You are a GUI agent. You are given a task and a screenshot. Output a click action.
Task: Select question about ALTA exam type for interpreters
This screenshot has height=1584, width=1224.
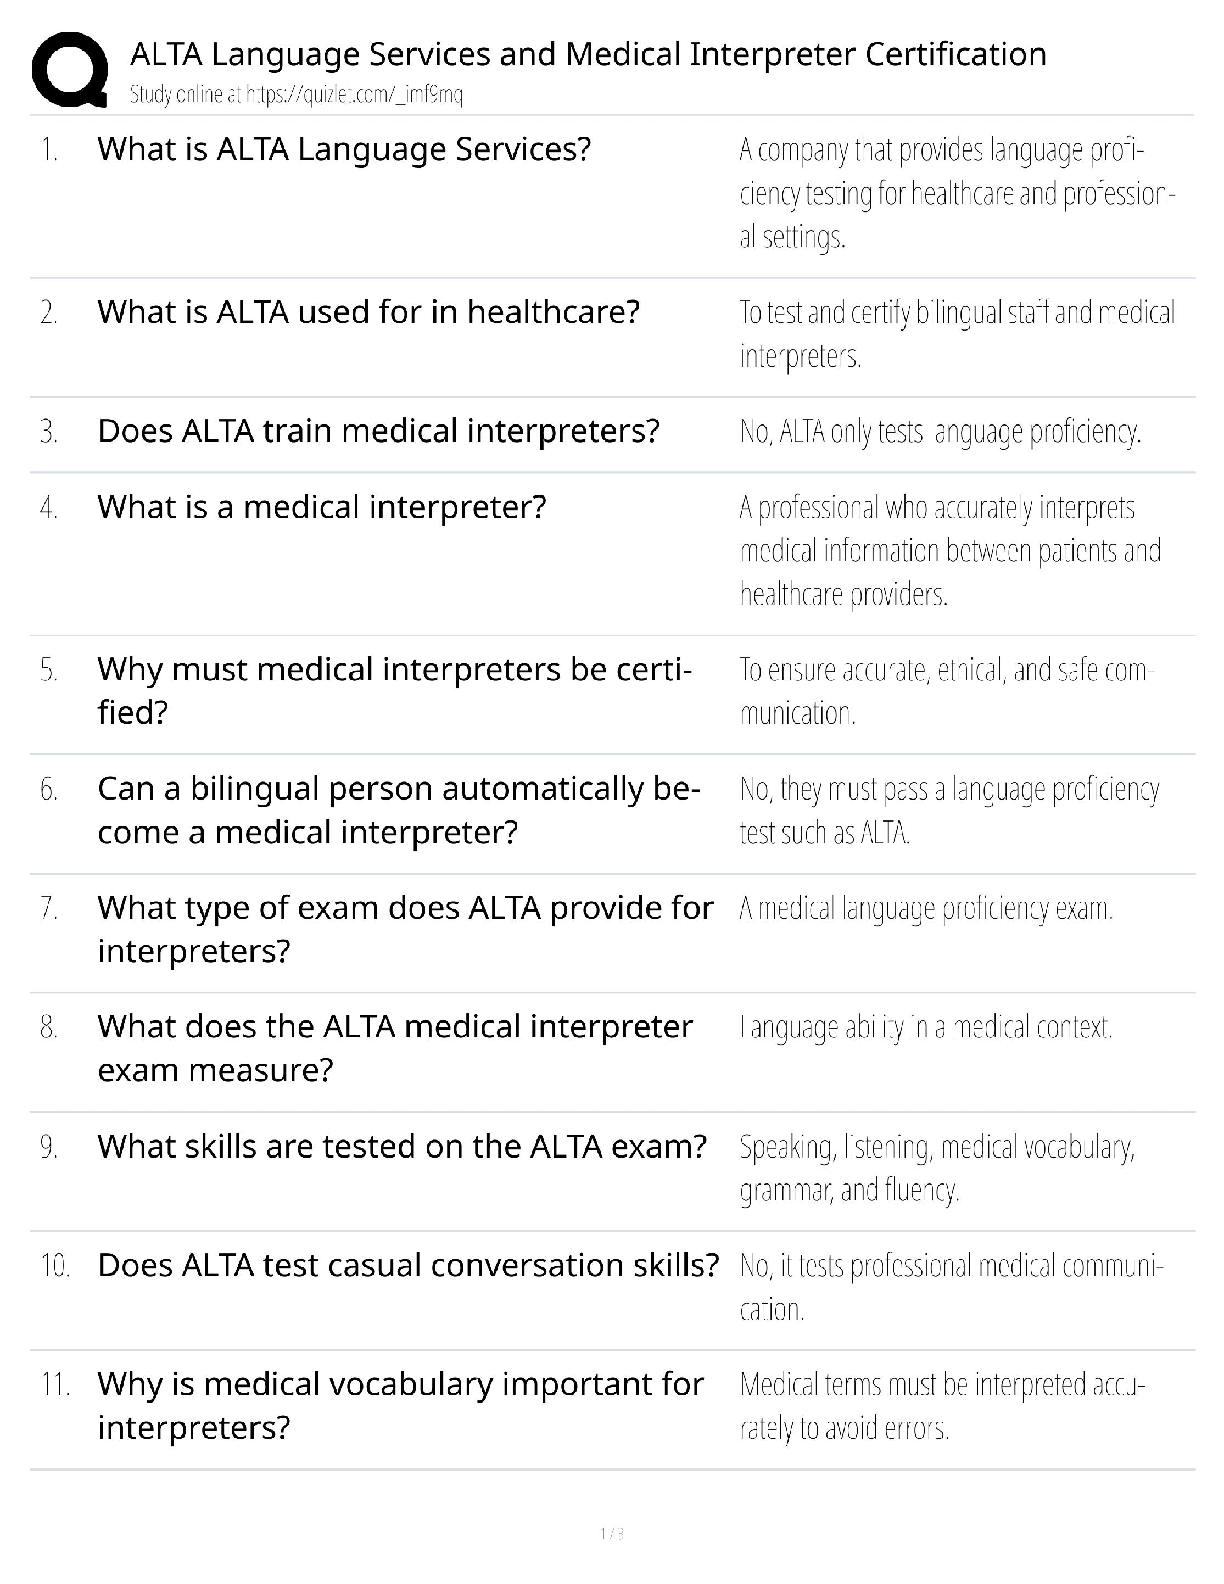[x=405, y=929]
